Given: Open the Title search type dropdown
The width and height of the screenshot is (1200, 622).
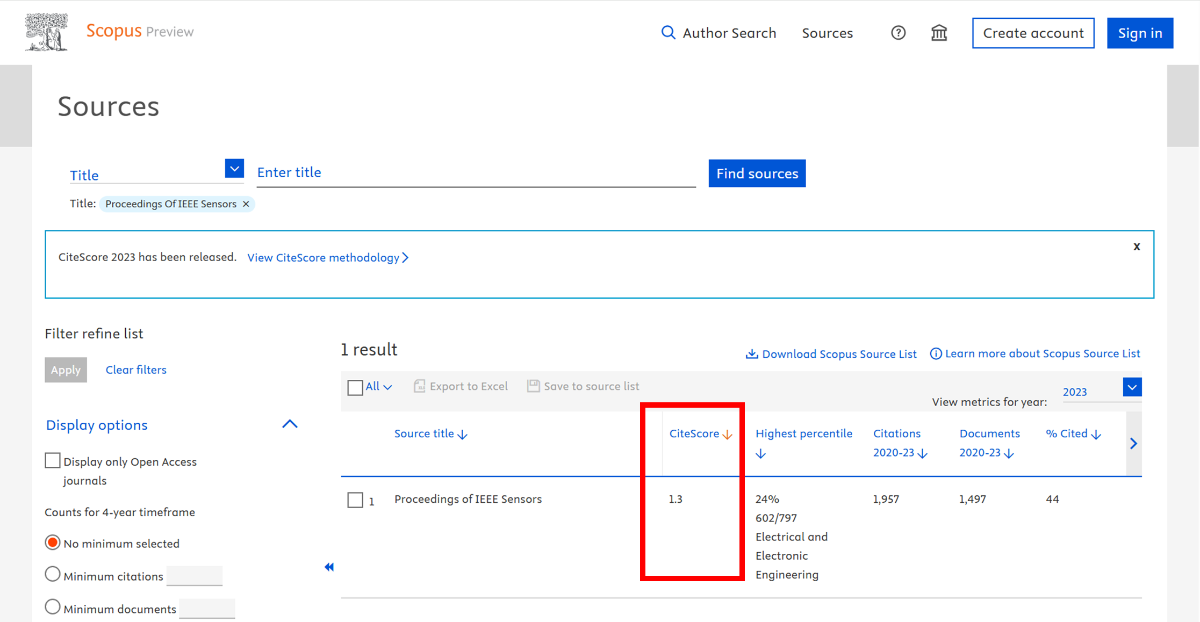Looking at the screenshot, I should tap(234, 169).
